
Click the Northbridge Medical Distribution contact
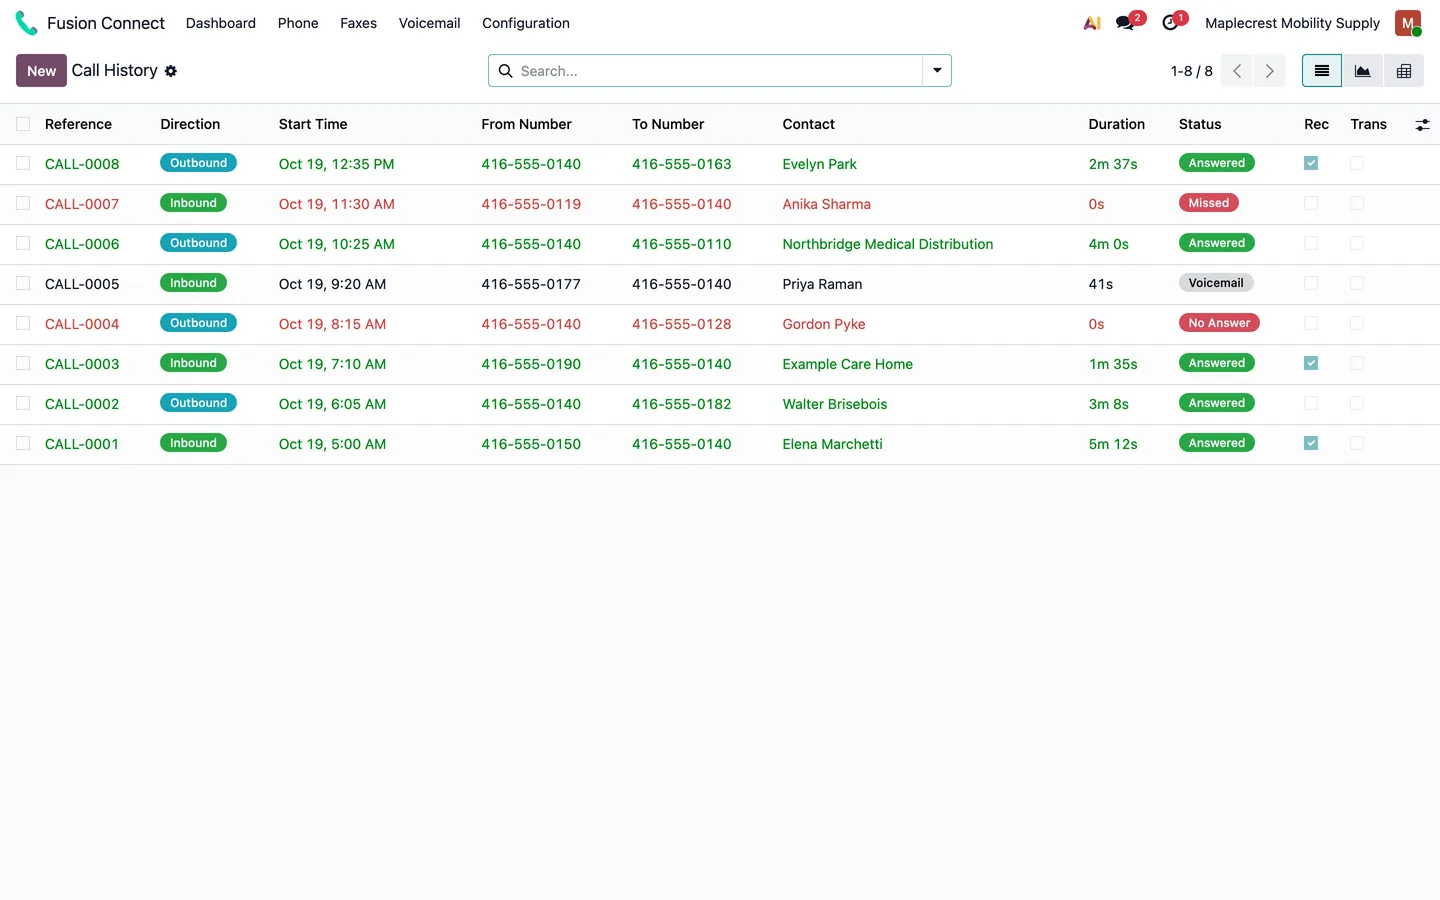(x=888, y=244)
